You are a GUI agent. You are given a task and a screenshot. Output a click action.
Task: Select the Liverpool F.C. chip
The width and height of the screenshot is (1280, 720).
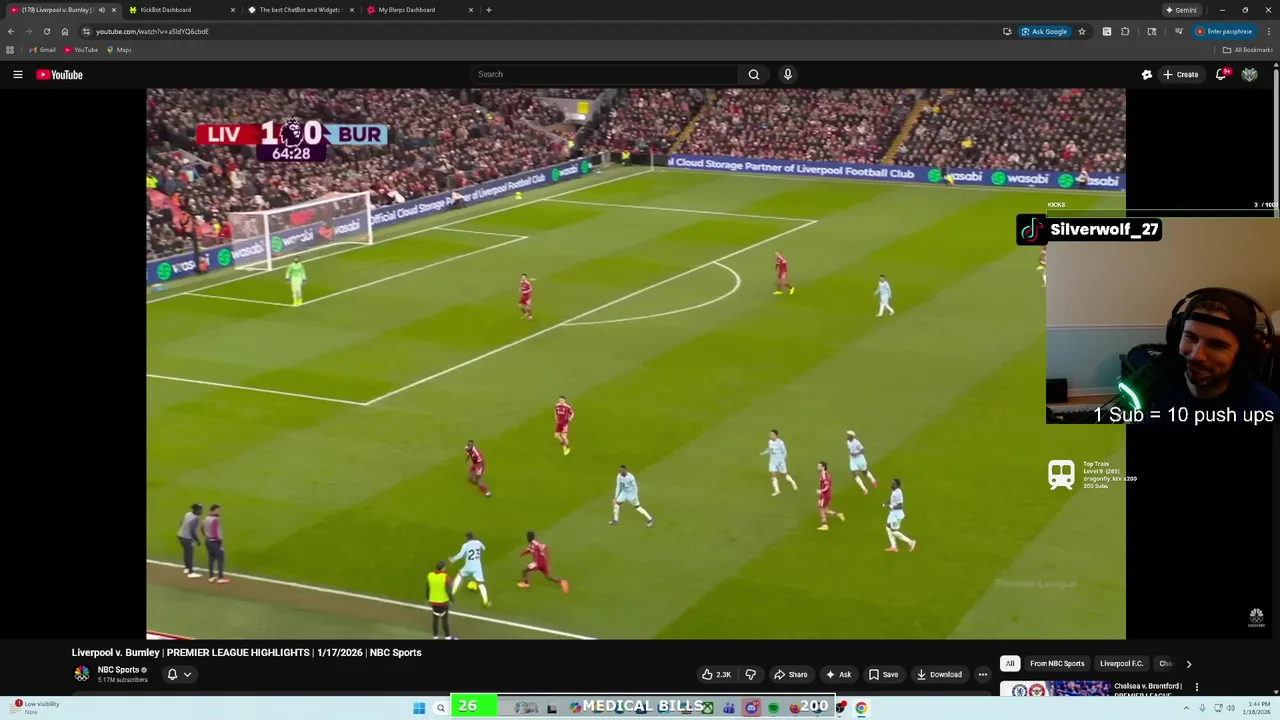pos(1121,664)
